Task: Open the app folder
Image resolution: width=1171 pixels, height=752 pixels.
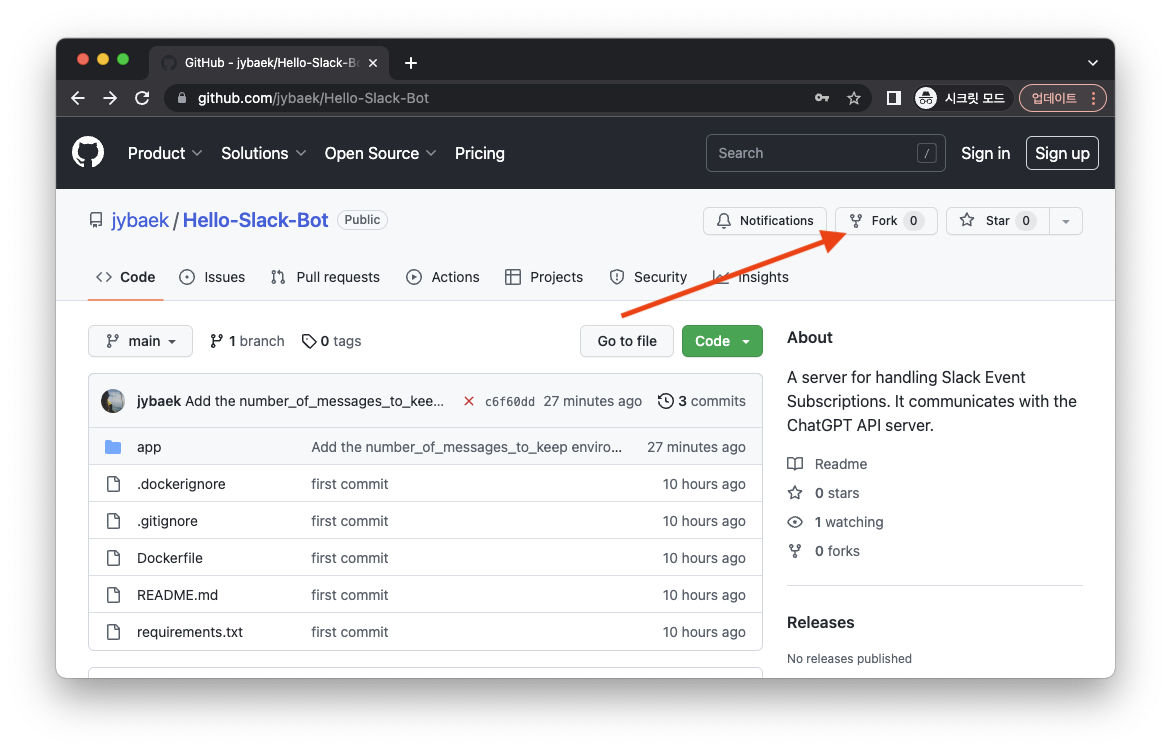Action: click(x=149, y=447)
